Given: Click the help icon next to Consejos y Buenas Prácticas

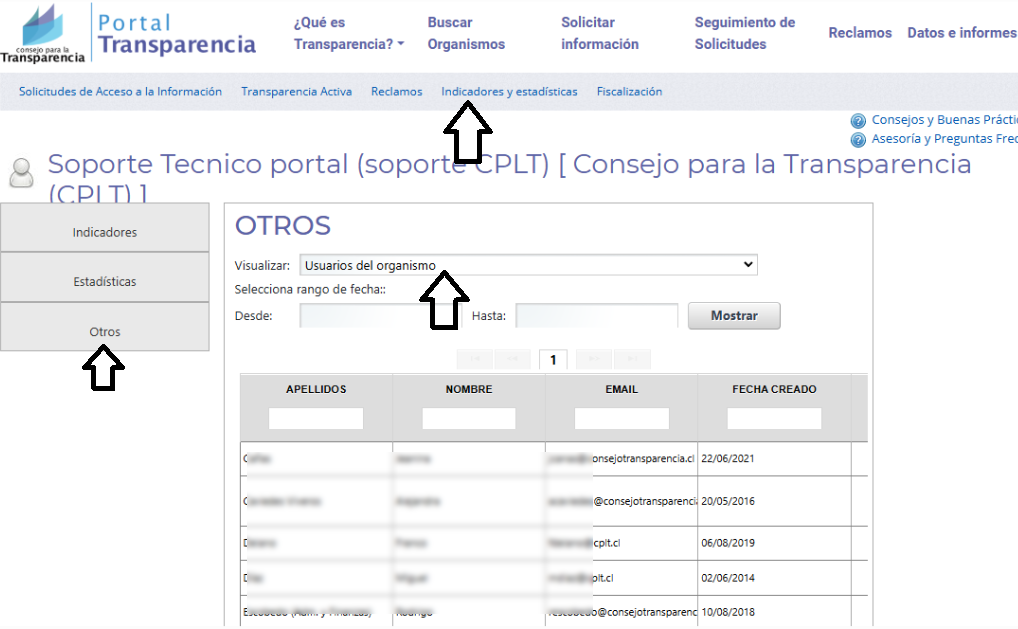Looking at the screenshot, I should click(857, 120).
